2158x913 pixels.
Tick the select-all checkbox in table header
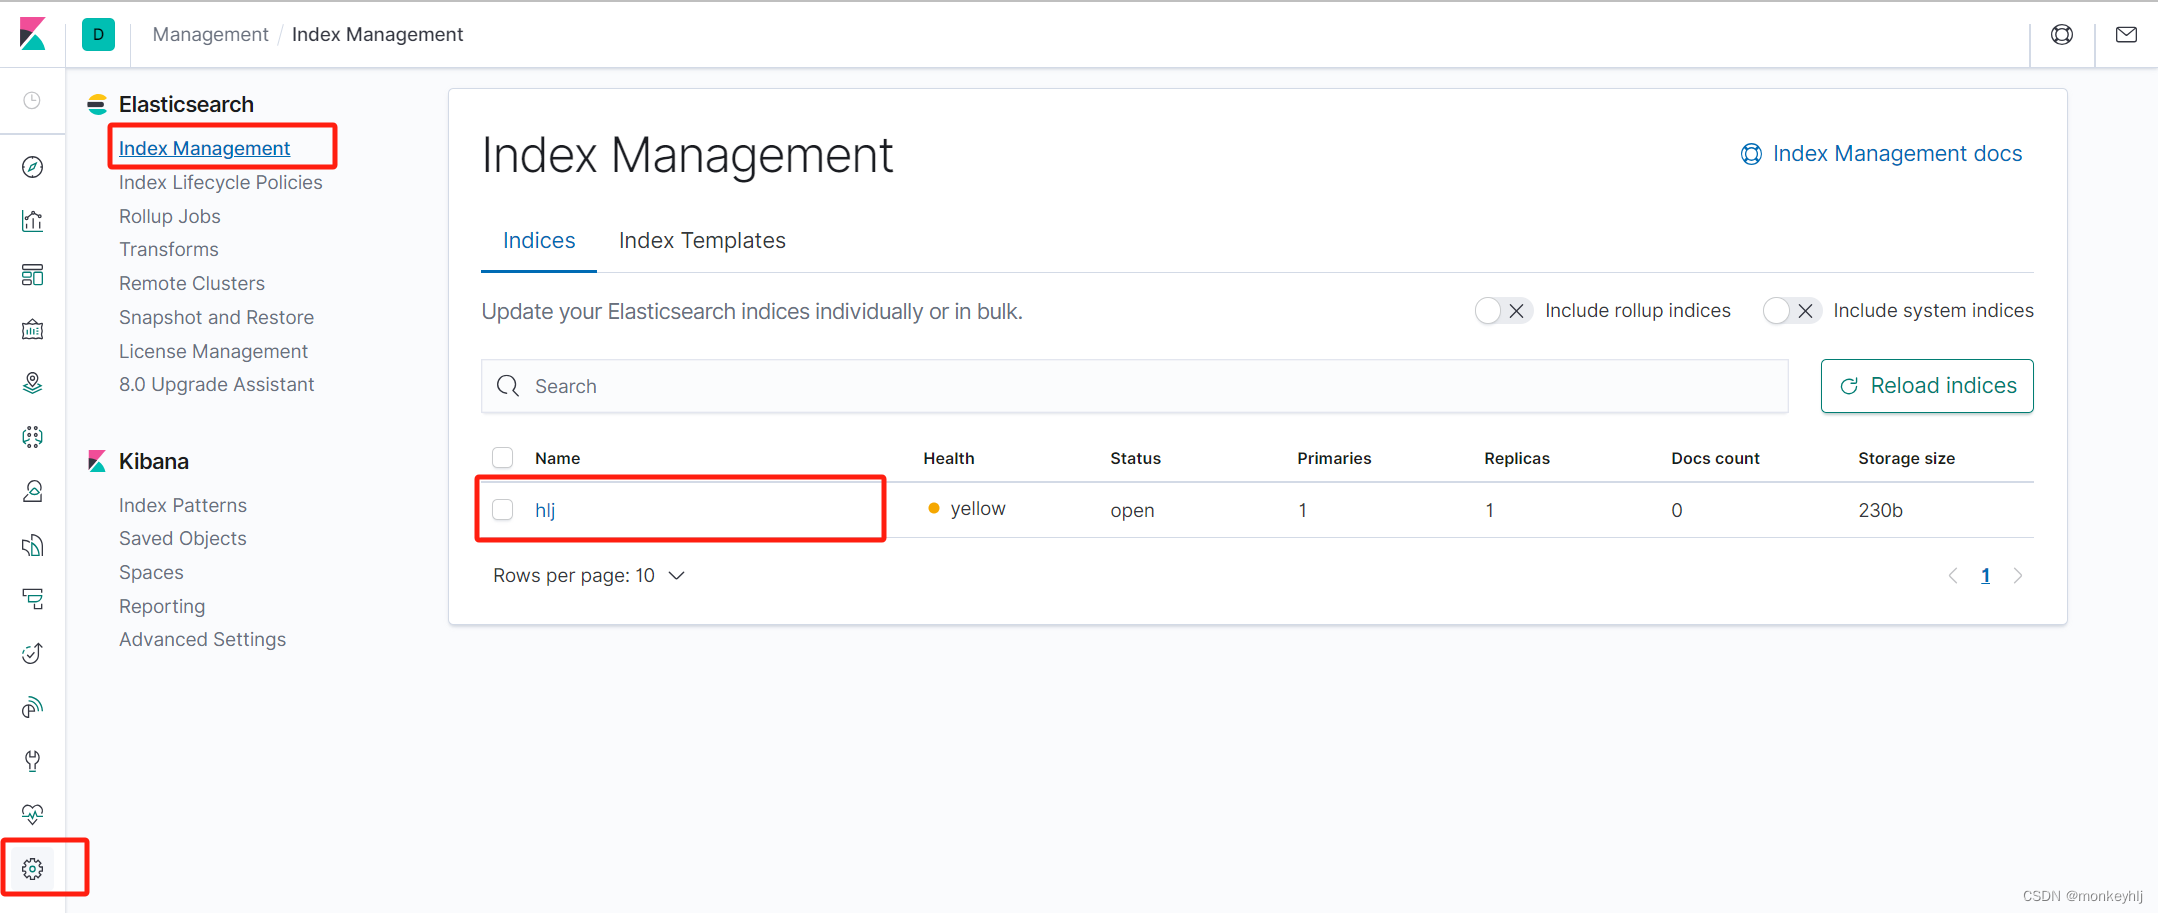(x=503, y=458)
